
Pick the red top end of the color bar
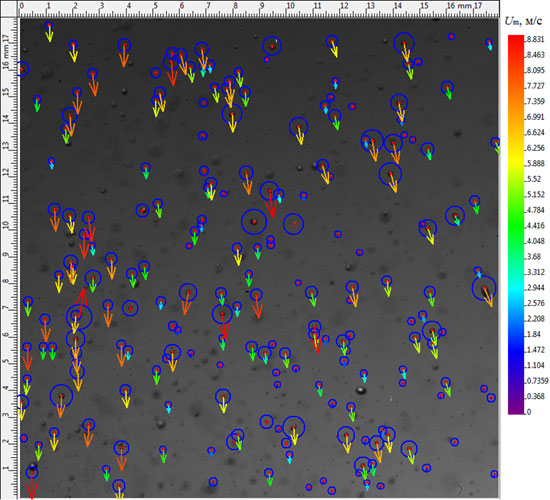coord(516,39)
